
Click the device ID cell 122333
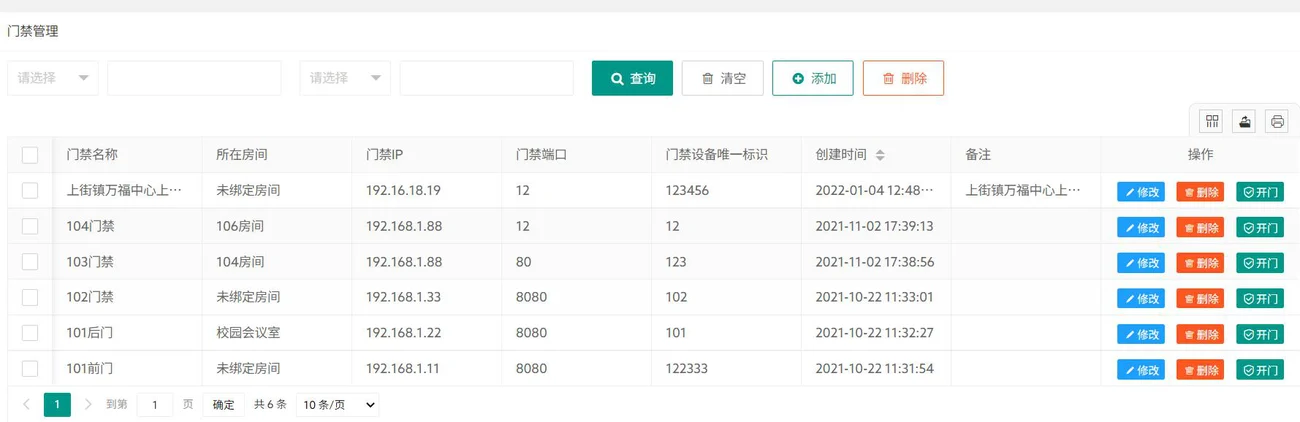[x=687, y=368]
